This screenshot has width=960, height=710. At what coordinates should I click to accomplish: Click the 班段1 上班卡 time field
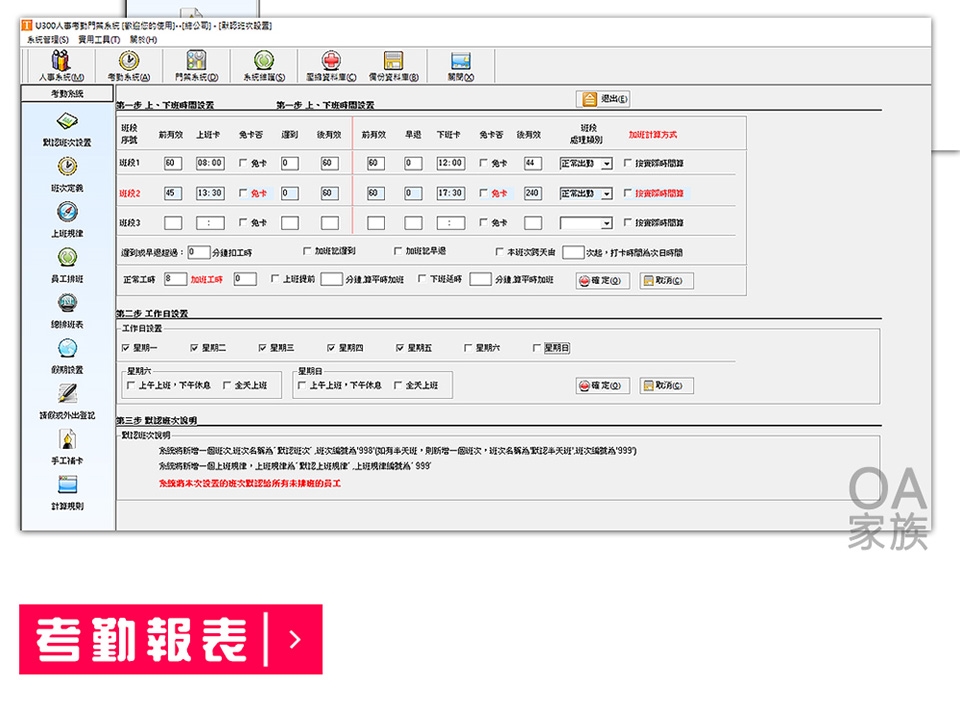point(210,163)
